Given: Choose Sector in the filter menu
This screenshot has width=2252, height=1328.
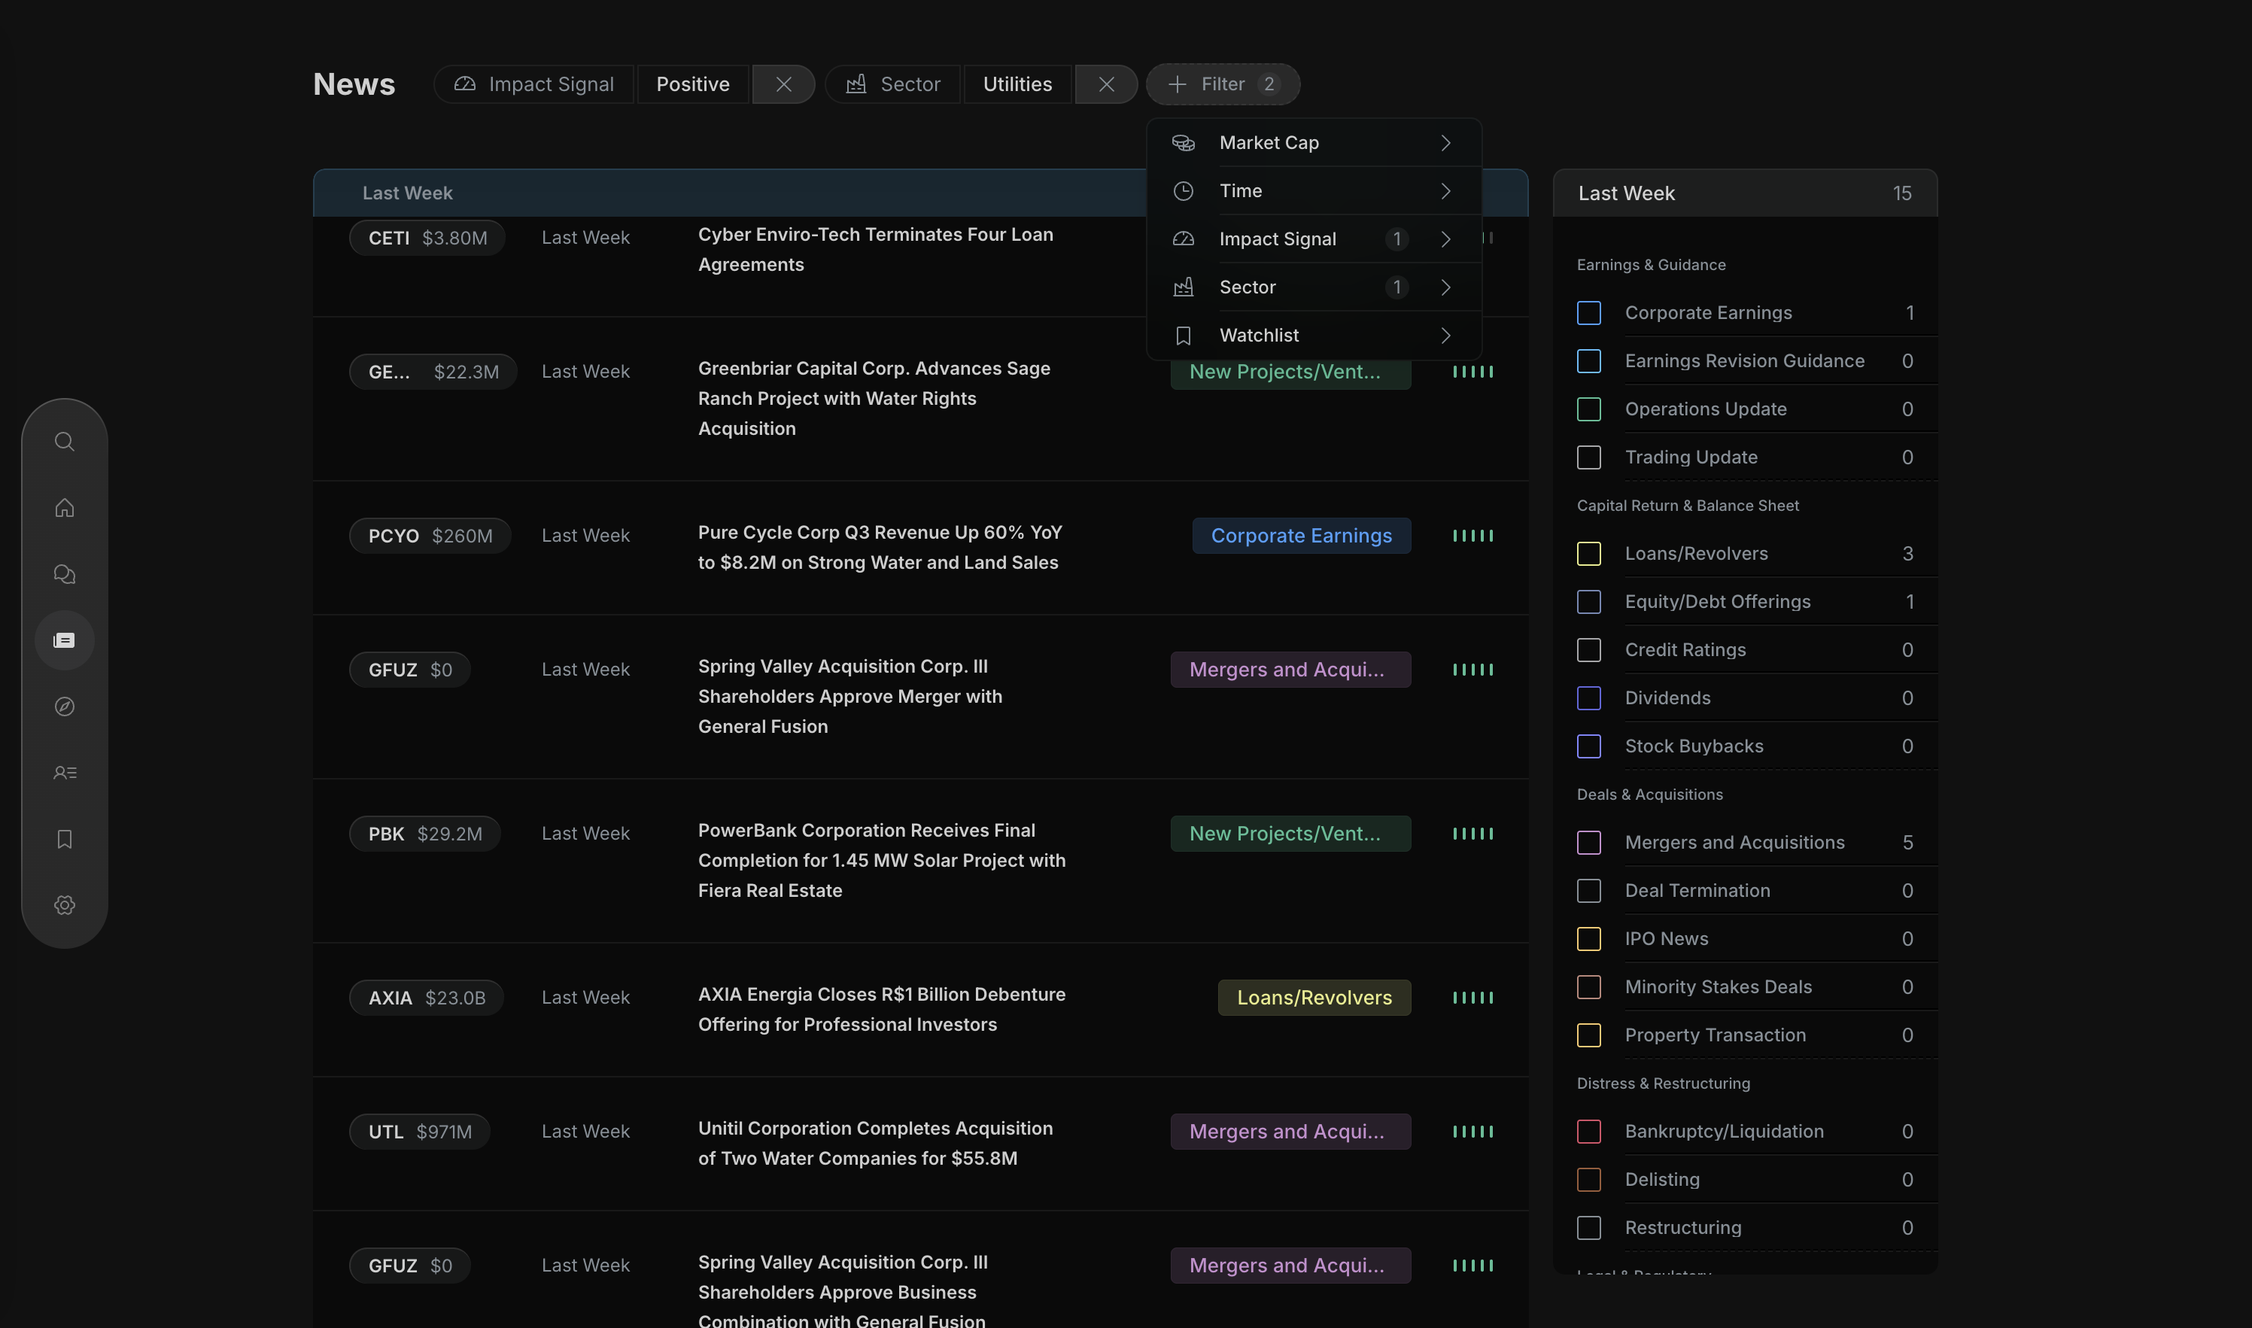Looking at the screenshot, I should [x=1314, y=287].
